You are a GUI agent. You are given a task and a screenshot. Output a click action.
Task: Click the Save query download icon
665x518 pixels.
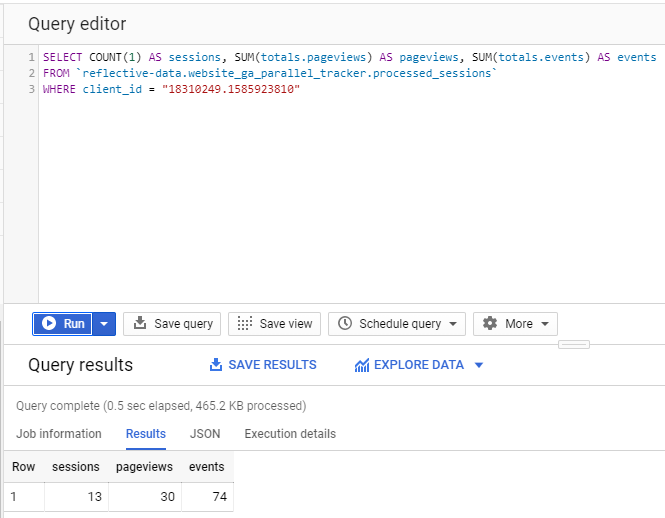[x=140, y=323]
